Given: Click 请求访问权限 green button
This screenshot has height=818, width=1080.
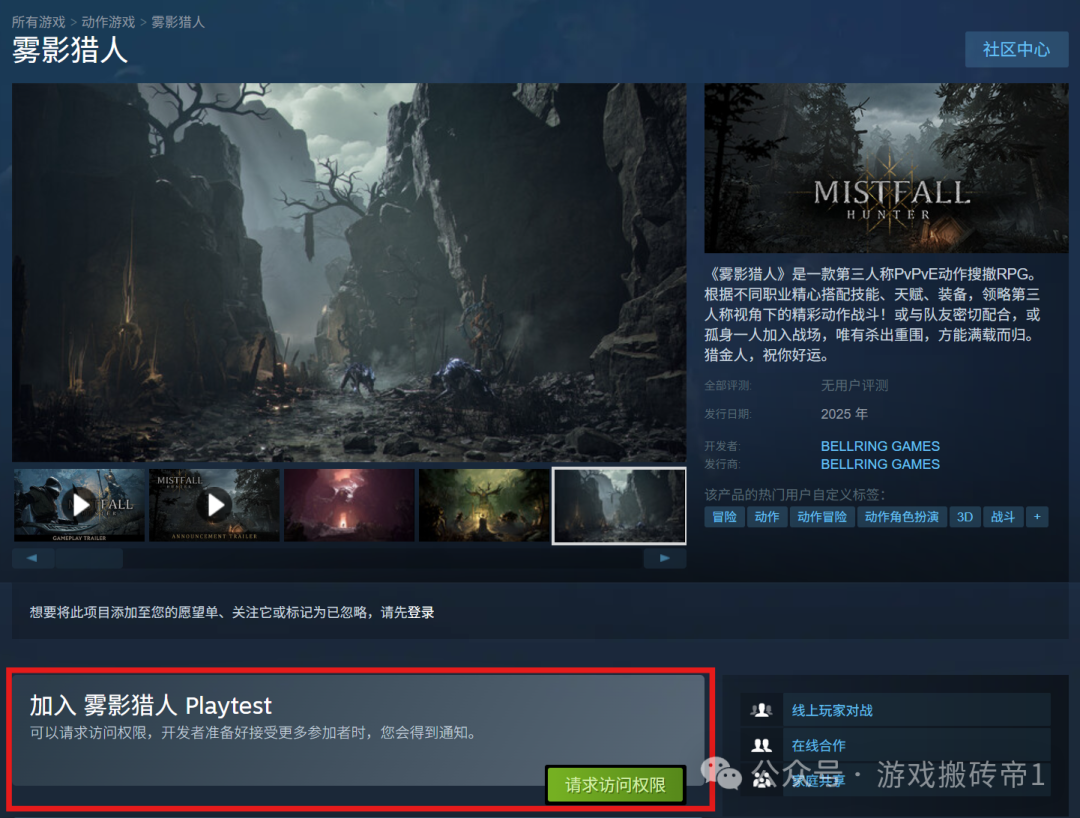Looking at the screenshot, I should (615, 785).
